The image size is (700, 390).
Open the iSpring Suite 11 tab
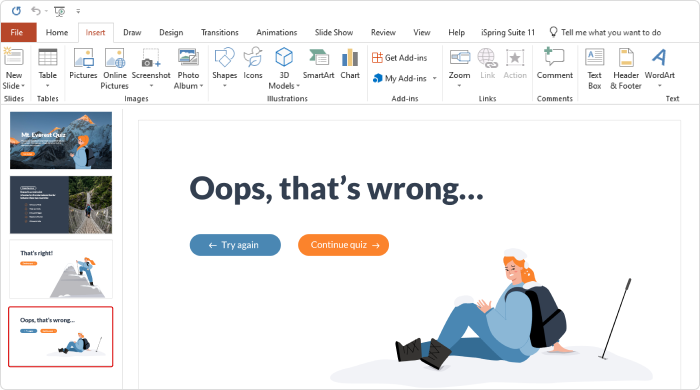508,32
